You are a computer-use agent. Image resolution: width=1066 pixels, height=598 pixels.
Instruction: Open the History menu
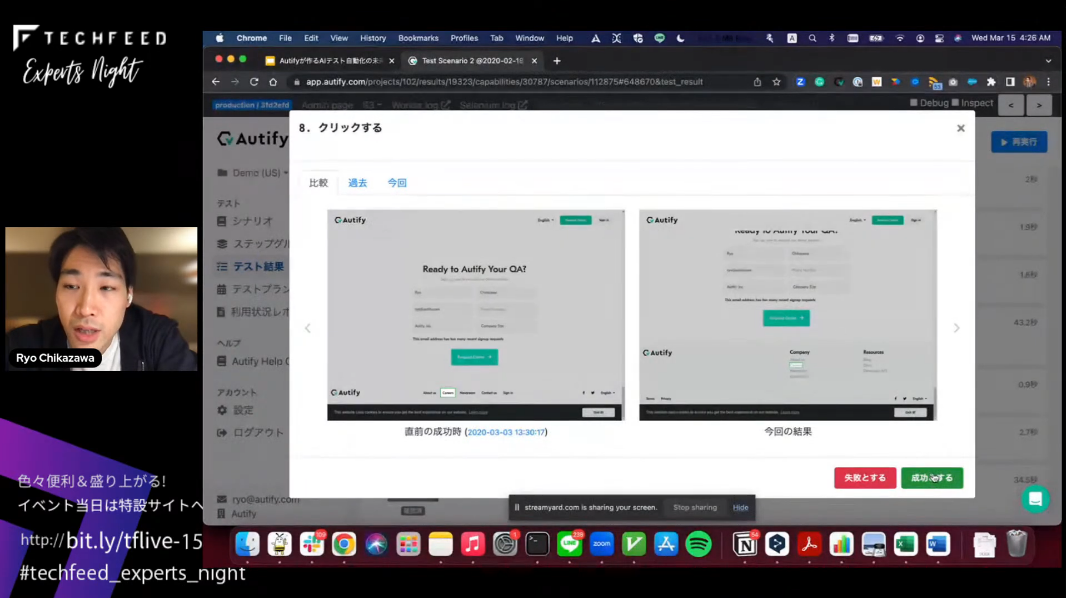coord(373,38)
